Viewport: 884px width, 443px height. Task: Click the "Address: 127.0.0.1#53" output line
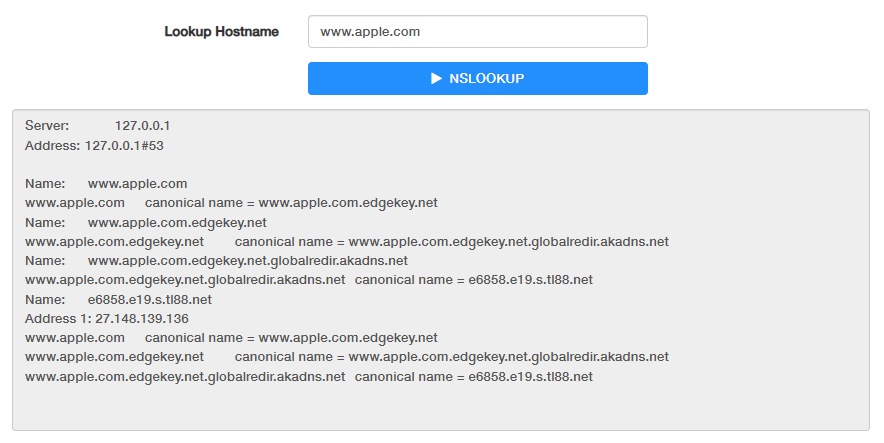[x=94, y=145]
